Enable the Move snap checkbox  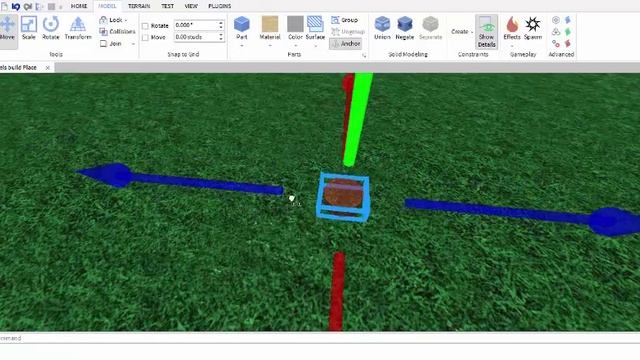(145, 38)
